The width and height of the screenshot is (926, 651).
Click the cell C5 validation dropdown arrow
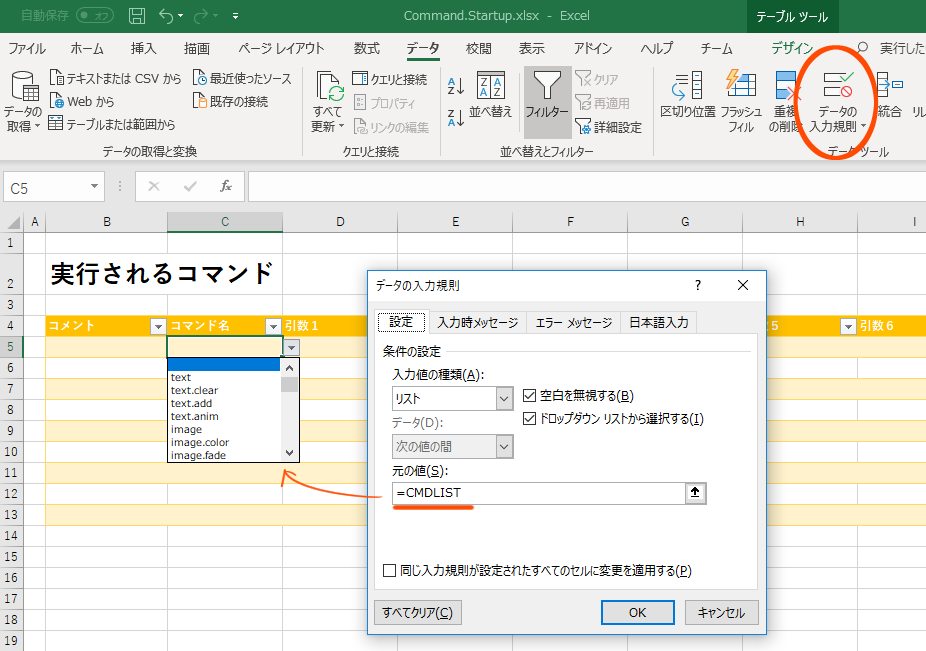point(291,347)
